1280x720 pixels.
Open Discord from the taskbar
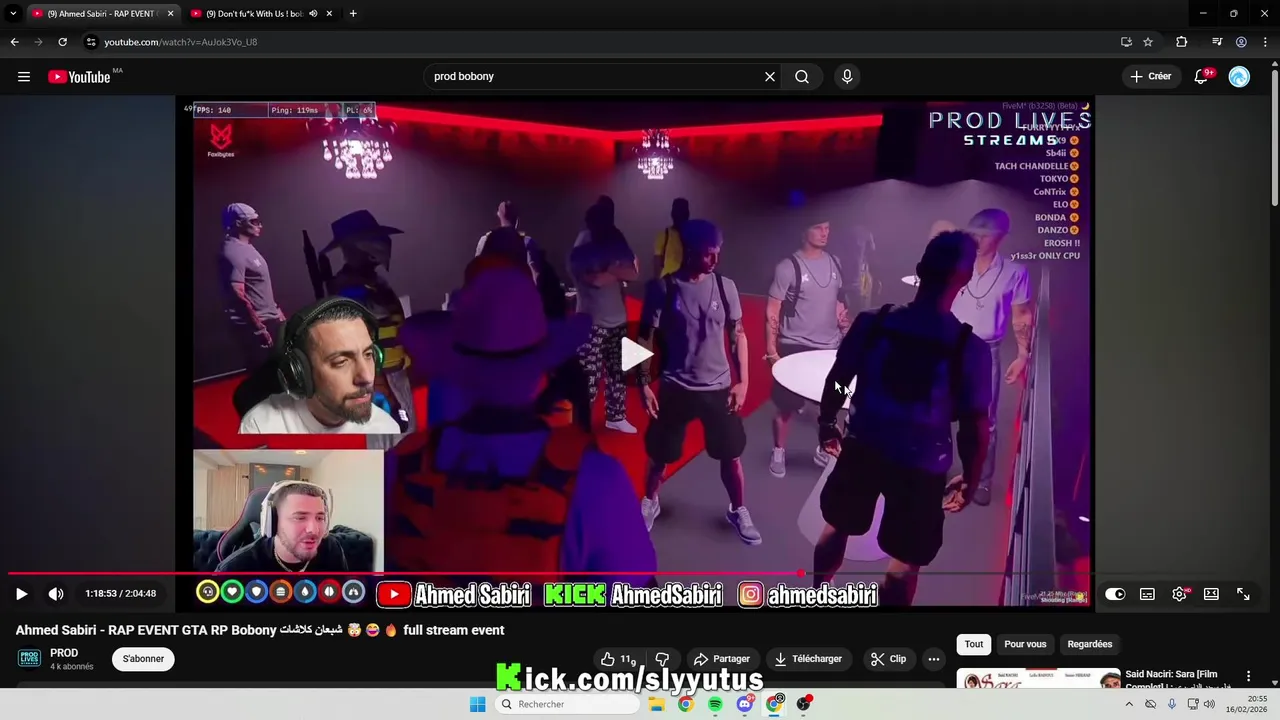pyautogui.click(x=745, y=704)
